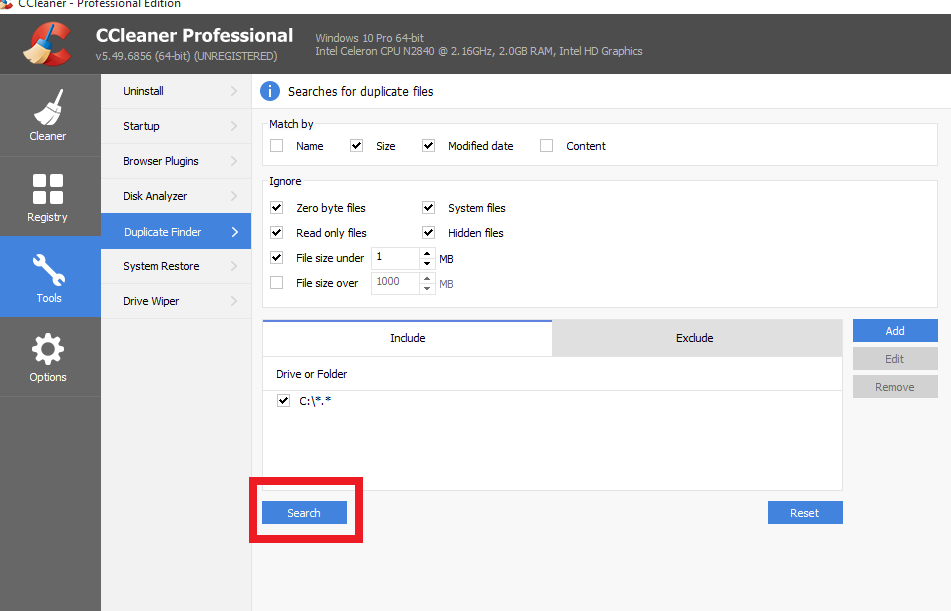Click the blue info icon
Viewport: 951px width, 611px height.
coord(270,92)
